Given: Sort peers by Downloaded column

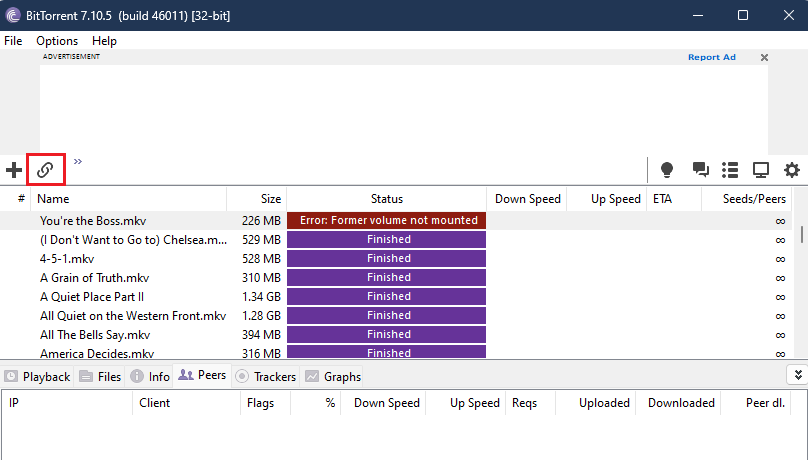Looking at the screenshot, I should tap(678, 403).
